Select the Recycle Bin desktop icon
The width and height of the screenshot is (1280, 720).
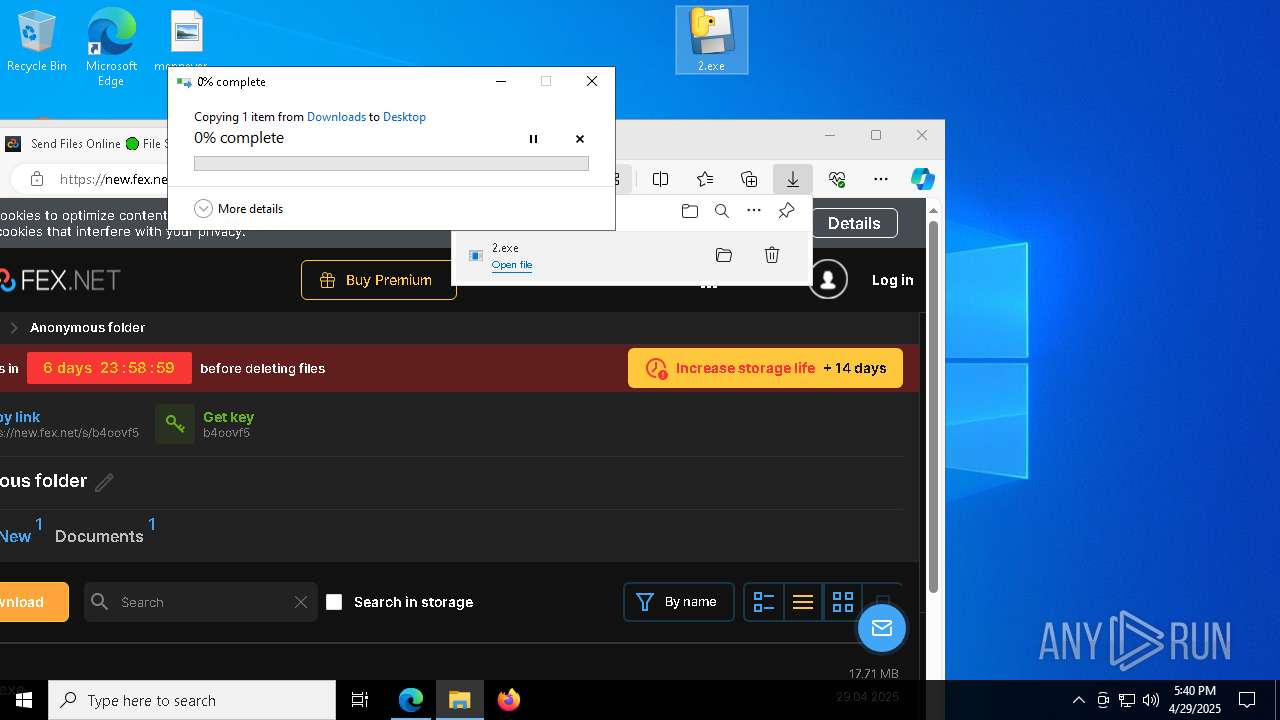click(x=37, y=41)
